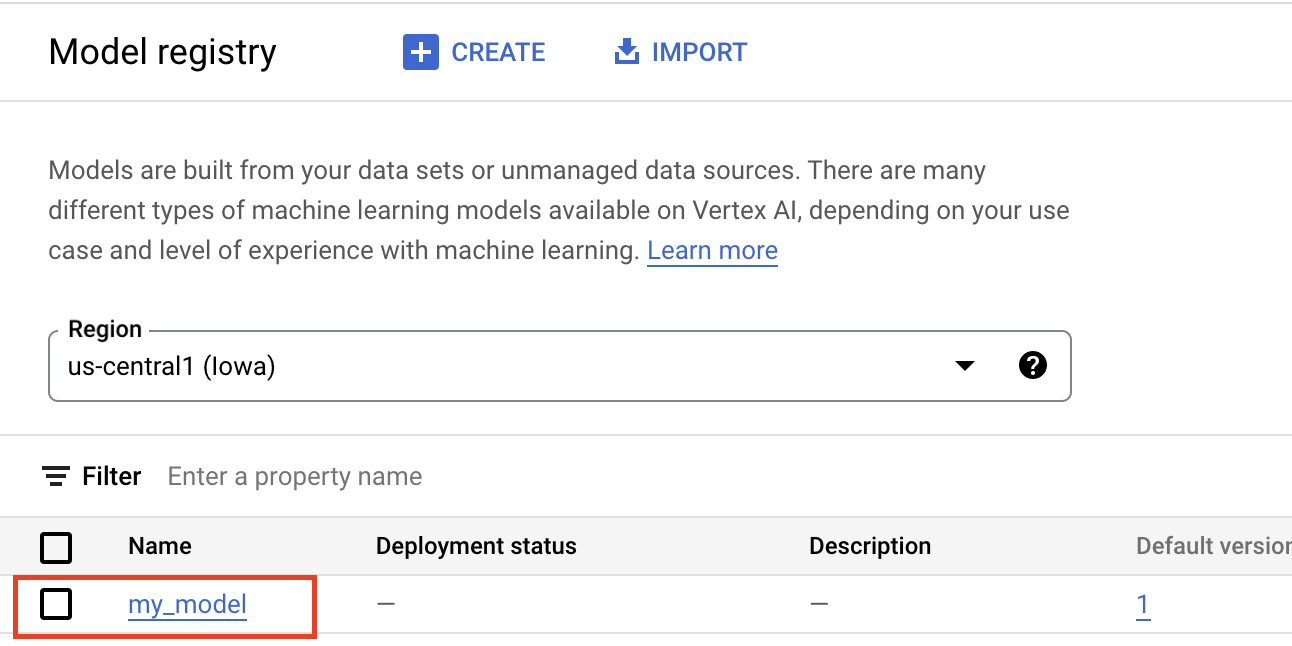Open the my_model model details
Screen dimensions: 1292x646
tap(187, 604)
